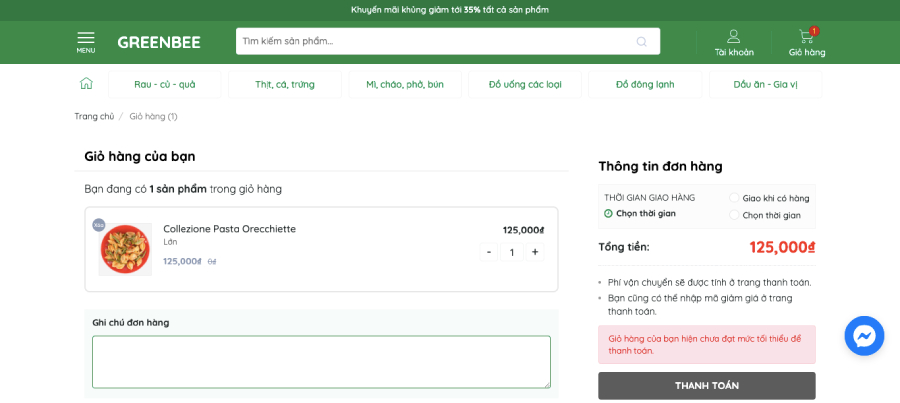Open the Dầu ăn - Gia vị category
This screenshot has height=403, width=900.
point(766,84)
